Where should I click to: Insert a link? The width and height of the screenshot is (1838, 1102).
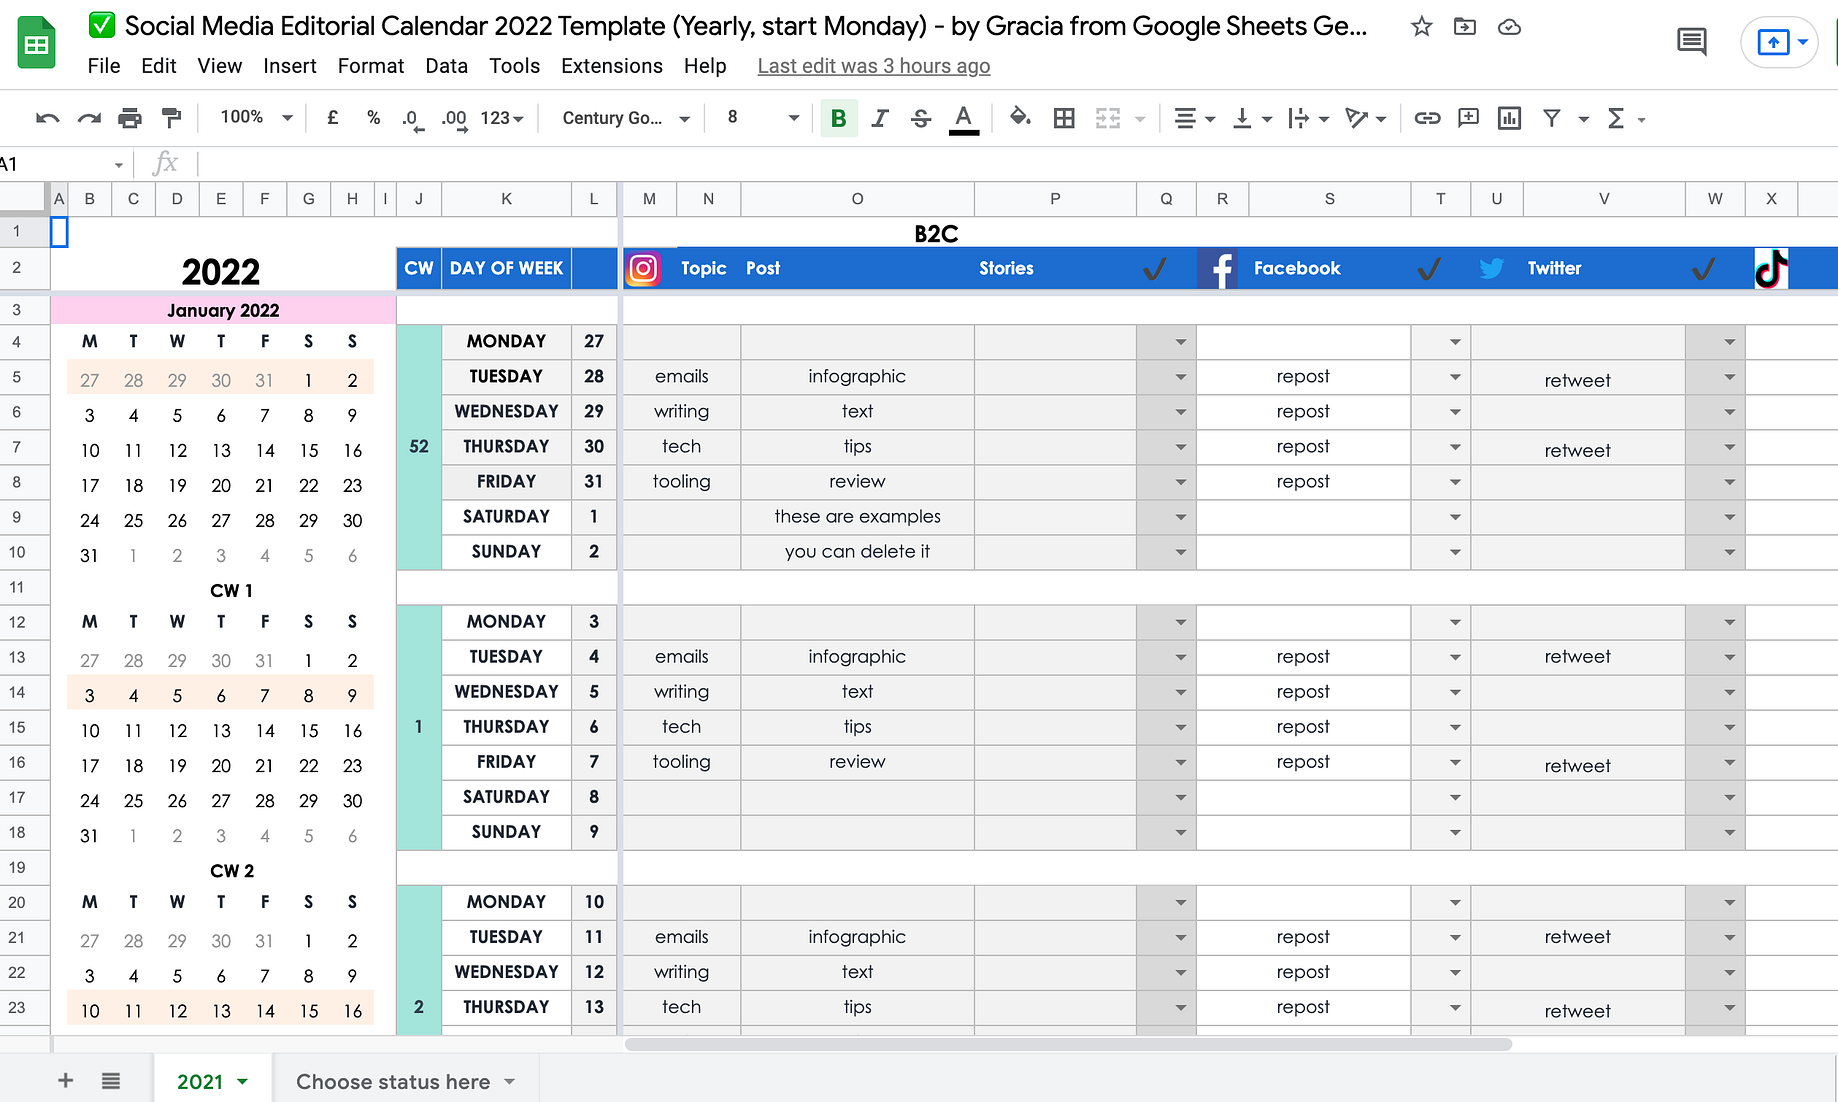(1427, 117)
